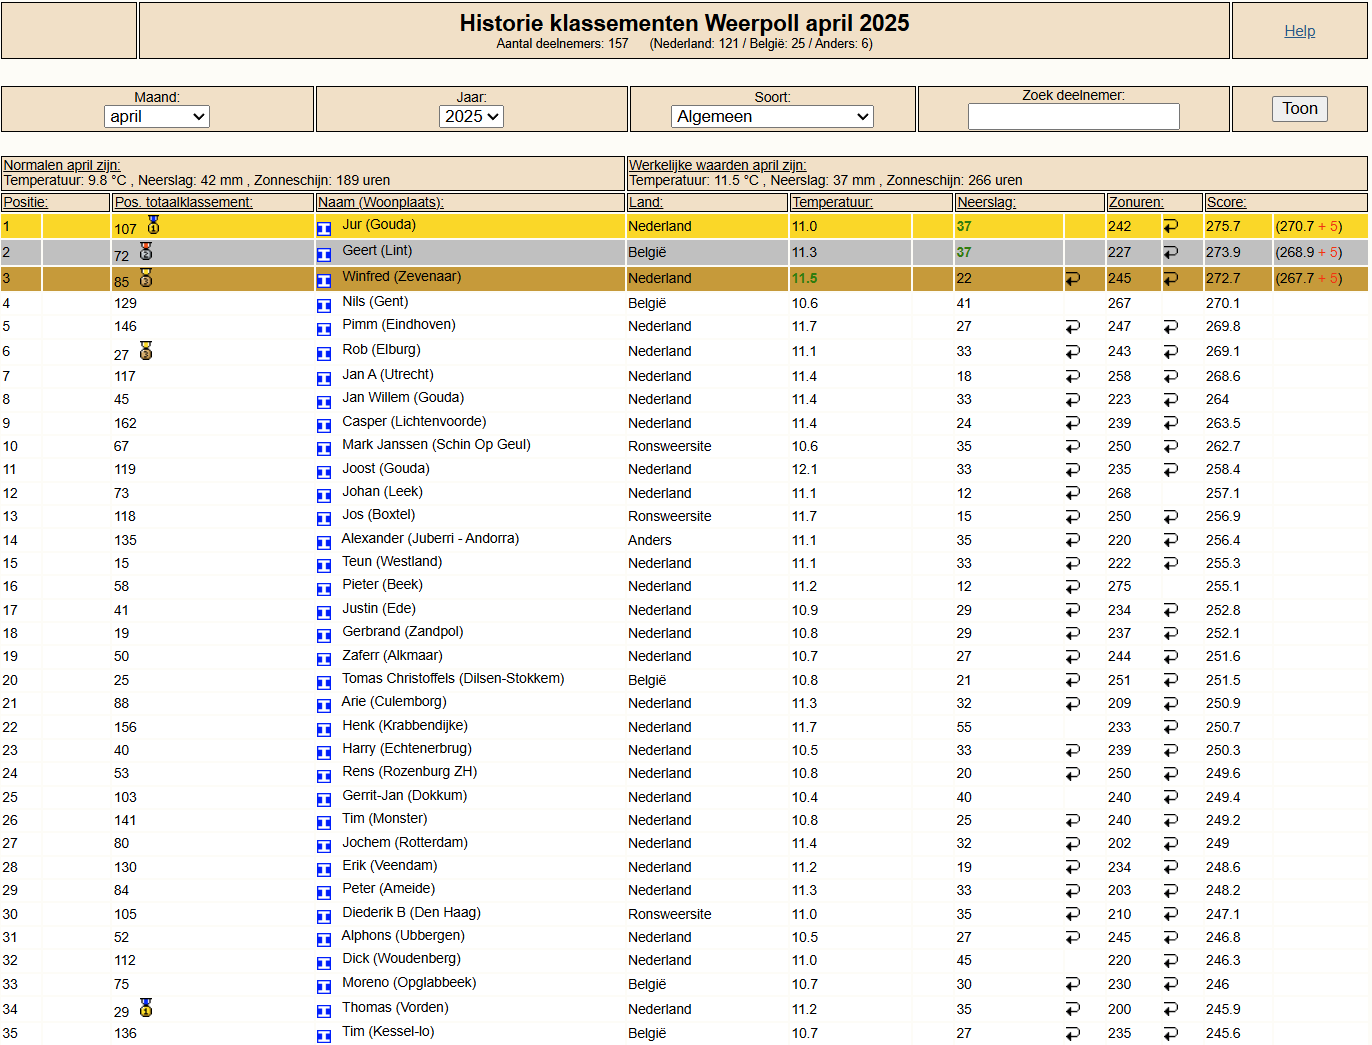Click the medal icon in Thomas (Vorden) row

(146, 1008)
